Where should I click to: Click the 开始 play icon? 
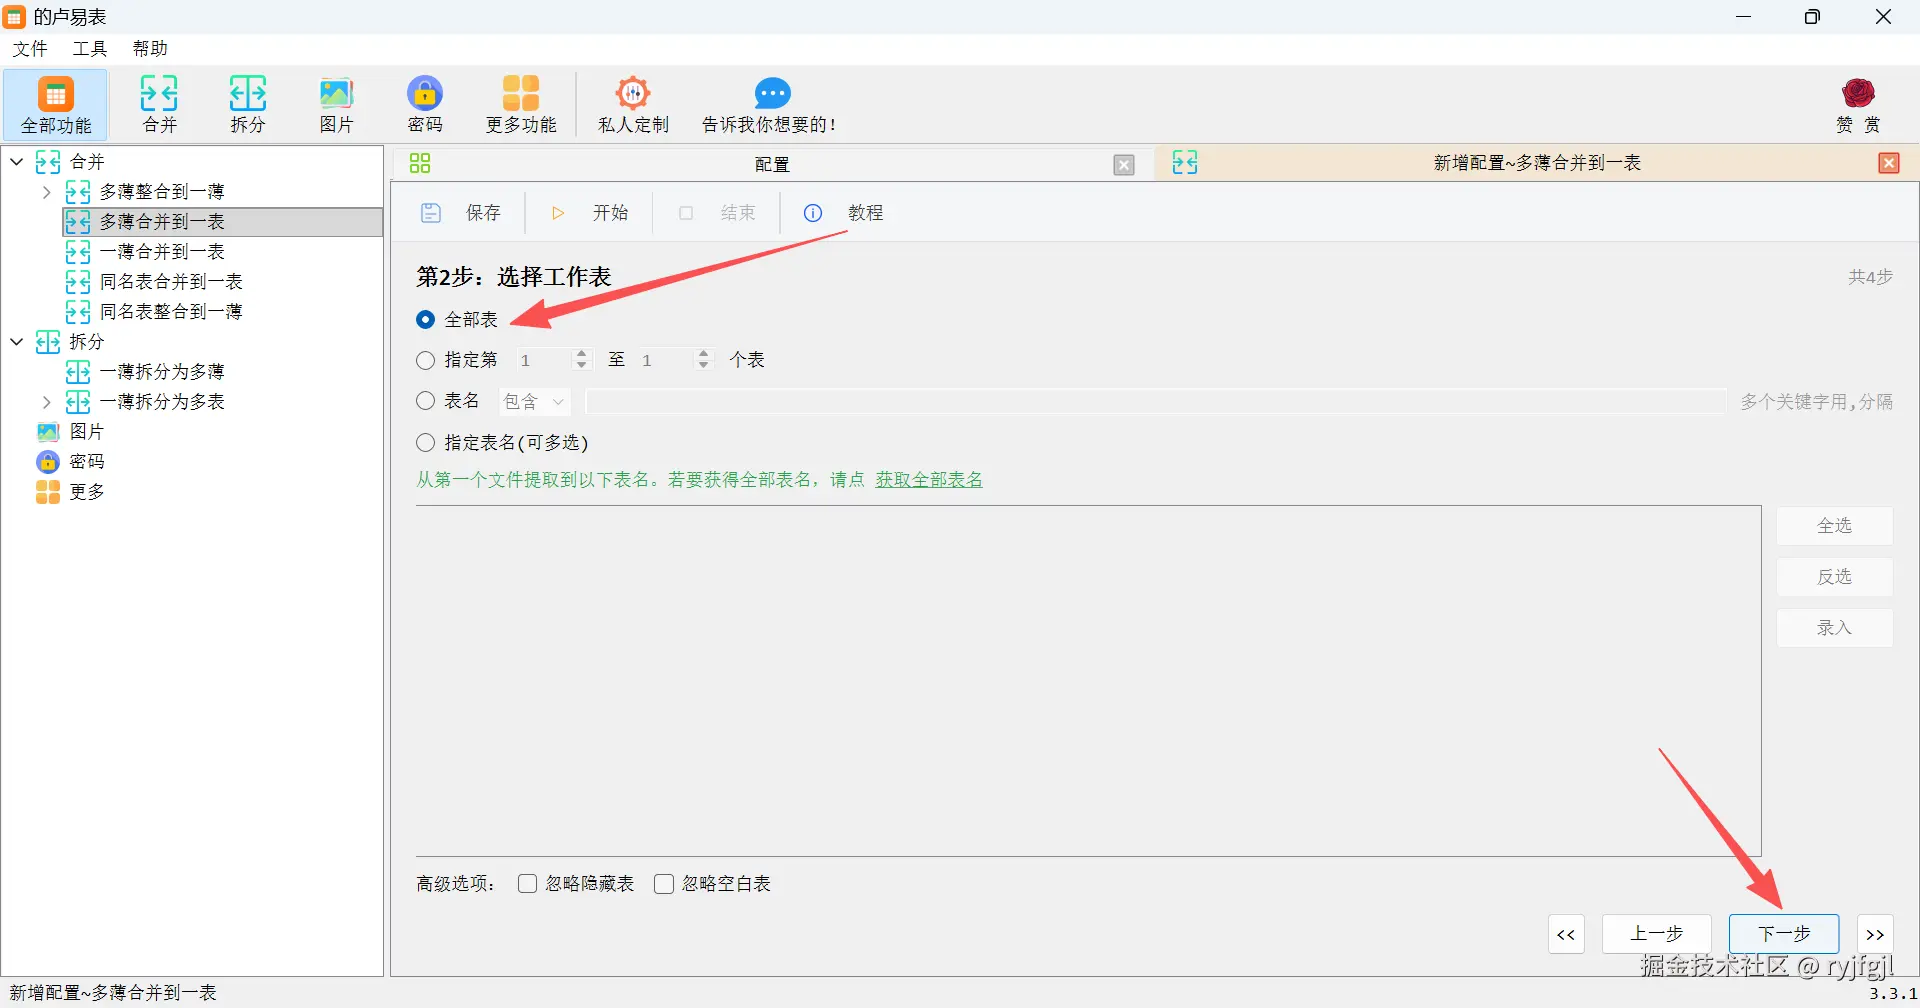tap(558, 213)
